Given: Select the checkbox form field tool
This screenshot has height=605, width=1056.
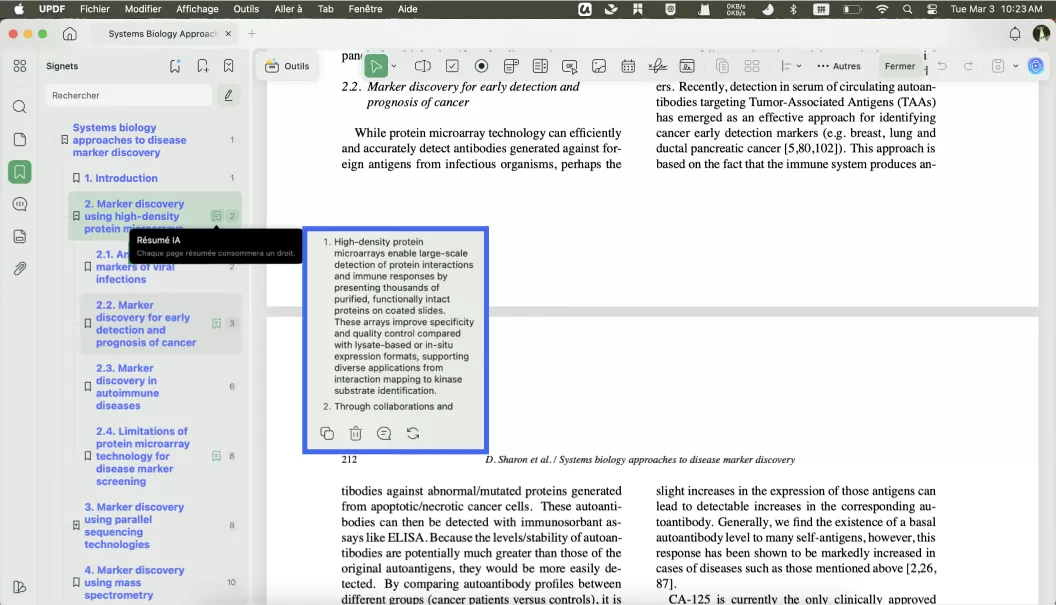Looking at the screenshot, I should (452, 66).
